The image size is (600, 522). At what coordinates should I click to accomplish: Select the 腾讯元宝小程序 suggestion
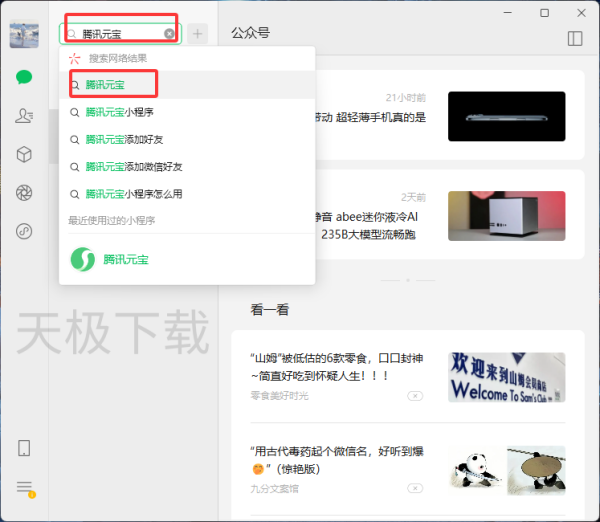tap(120, 112)
